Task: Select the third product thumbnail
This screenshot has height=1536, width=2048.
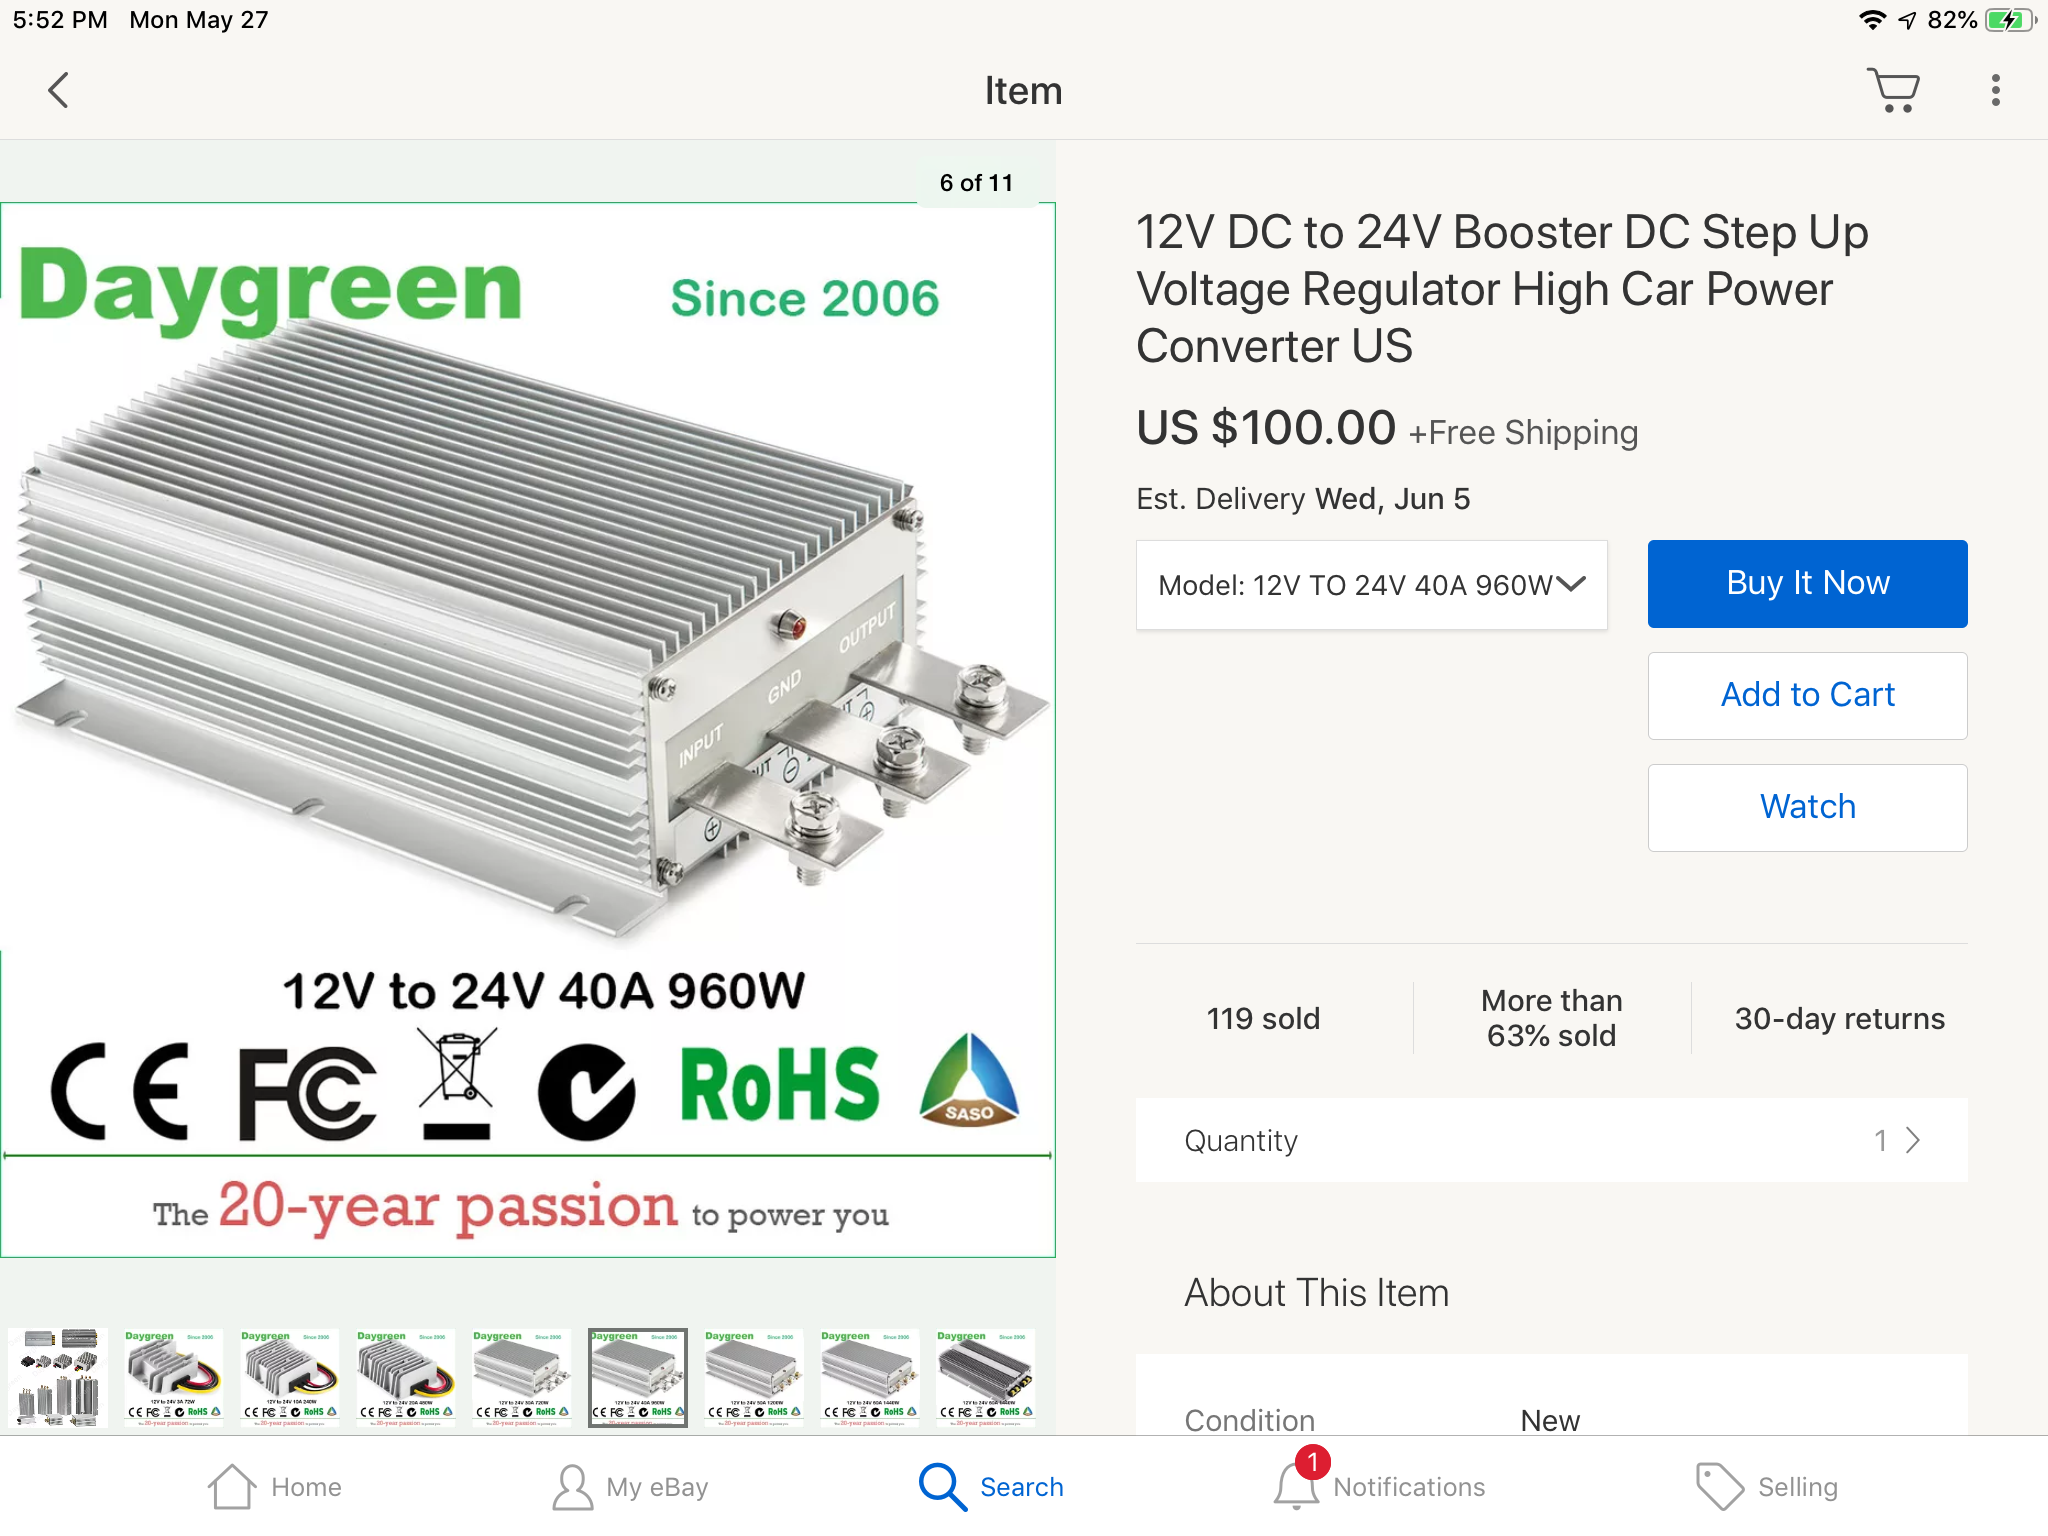Action: (x=290, y=1377)
